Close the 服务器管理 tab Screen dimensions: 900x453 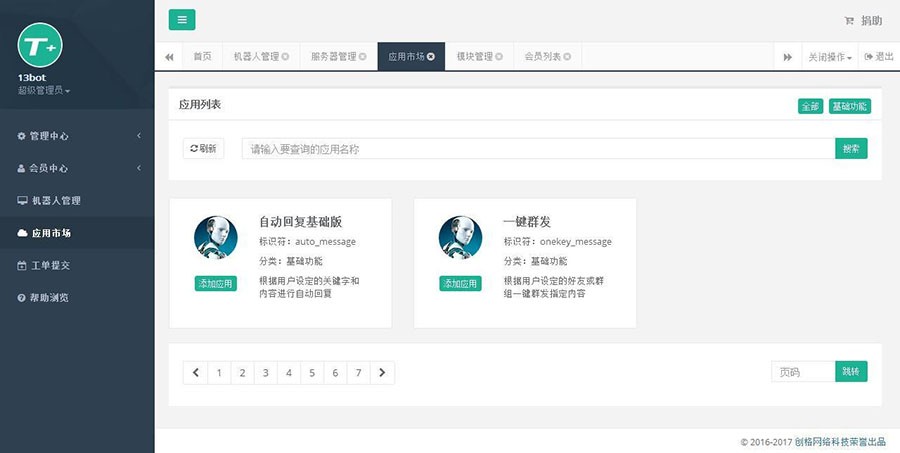(x=363, y=57)
